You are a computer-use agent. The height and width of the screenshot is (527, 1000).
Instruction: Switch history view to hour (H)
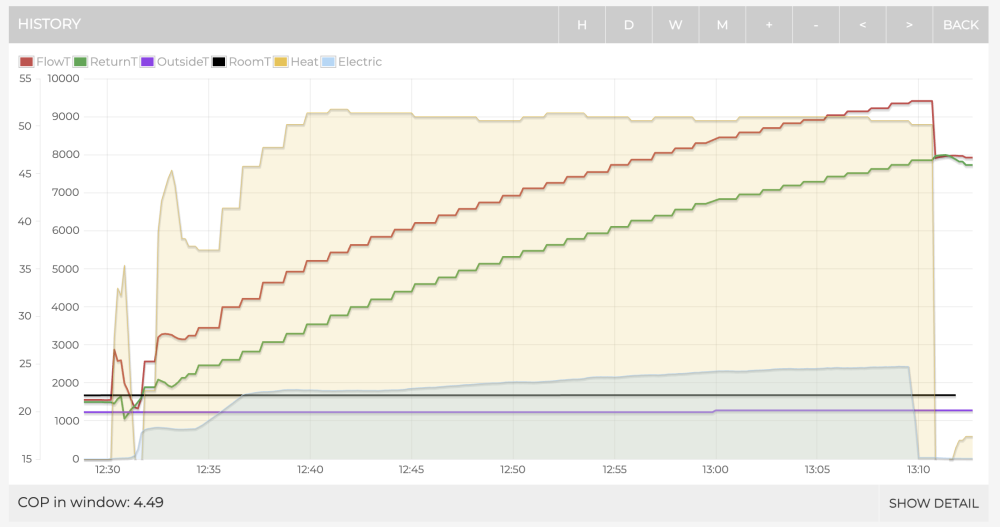[x=582, y=25]
